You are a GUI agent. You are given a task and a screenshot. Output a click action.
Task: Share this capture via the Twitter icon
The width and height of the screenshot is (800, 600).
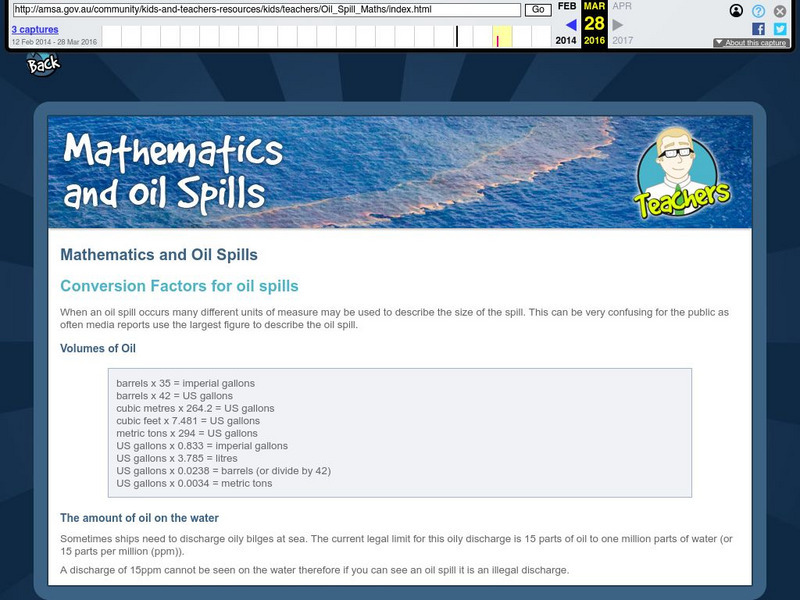click(x=780, y=29)
